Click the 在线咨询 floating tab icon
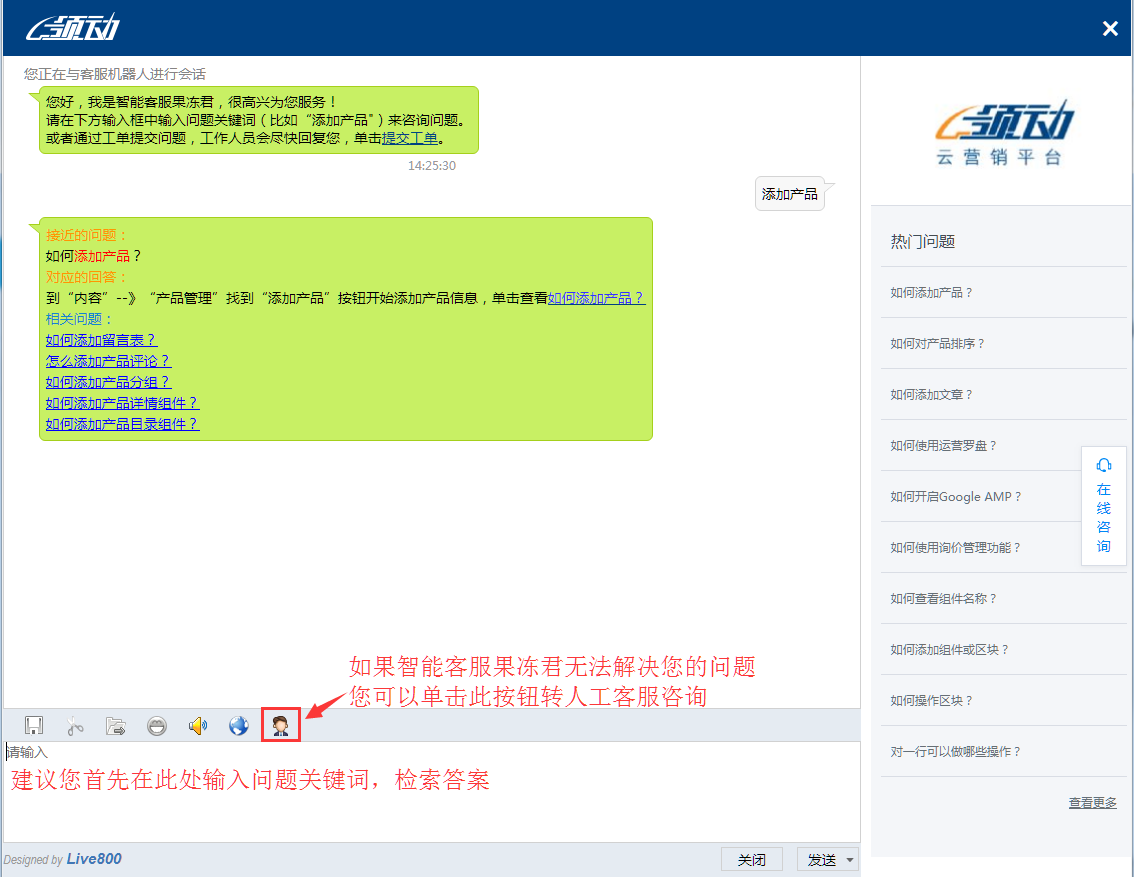Screen dimensions: 1134x877 coord(1103,505)
